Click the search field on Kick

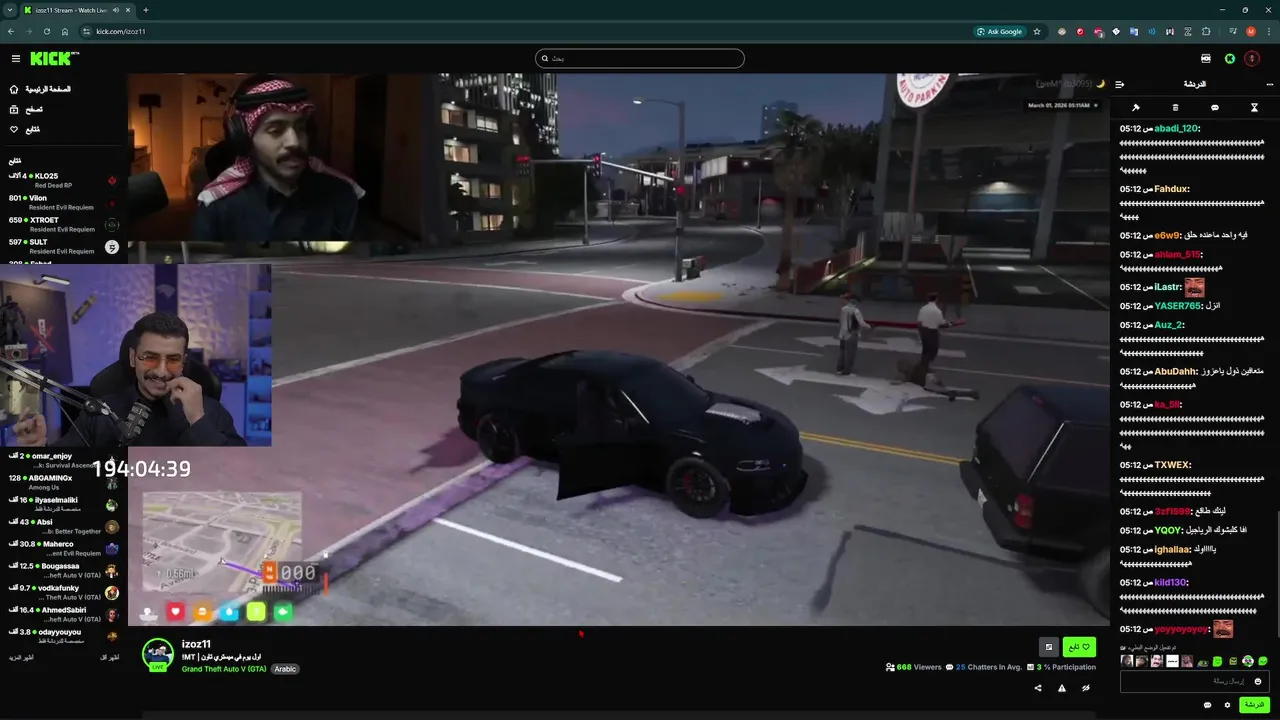point(640,58)
